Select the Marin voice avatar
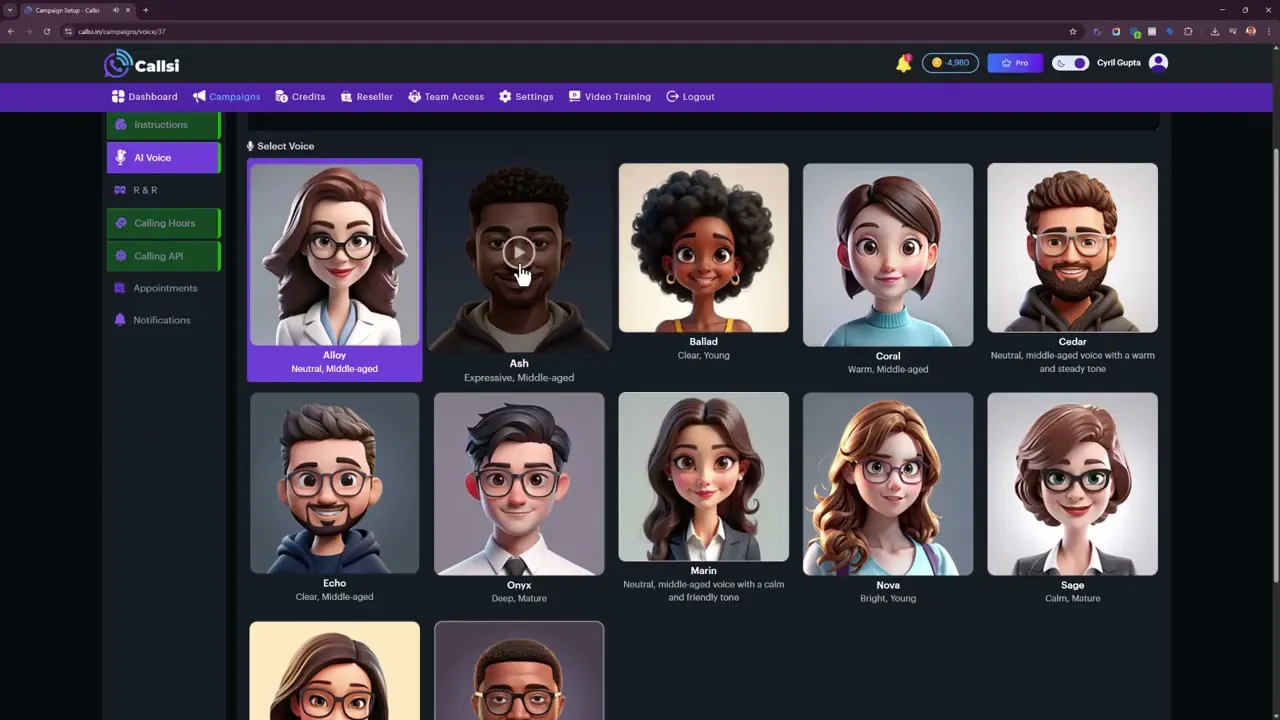Screen dimensions: 1280x720 703,477
